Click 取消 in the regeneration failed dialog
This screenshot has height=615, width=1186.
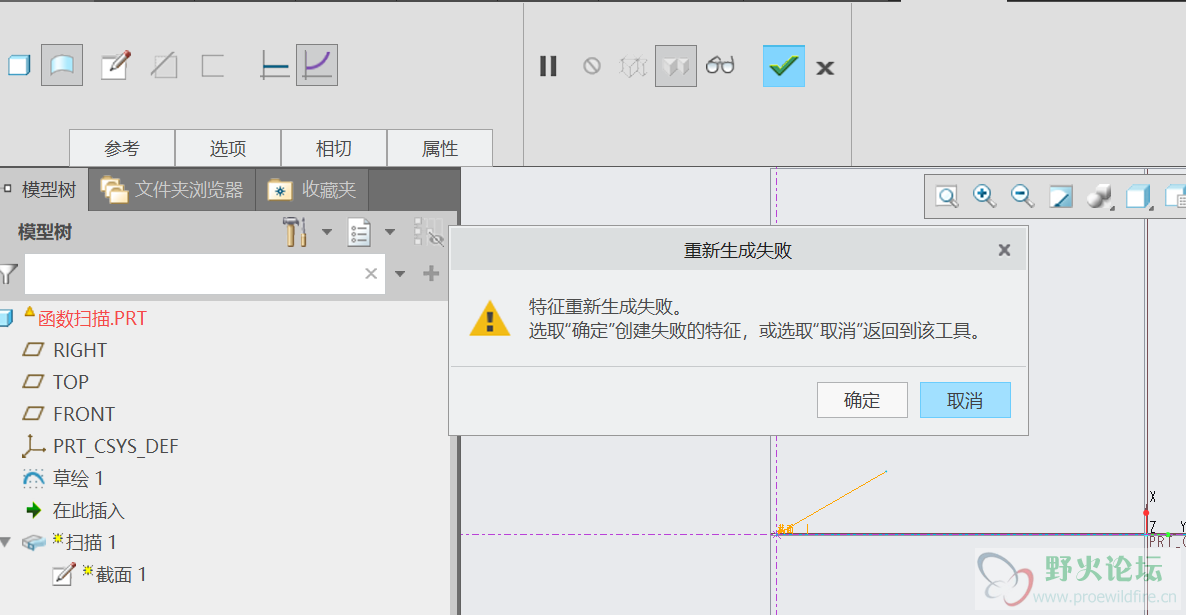(x=965, y=400)
